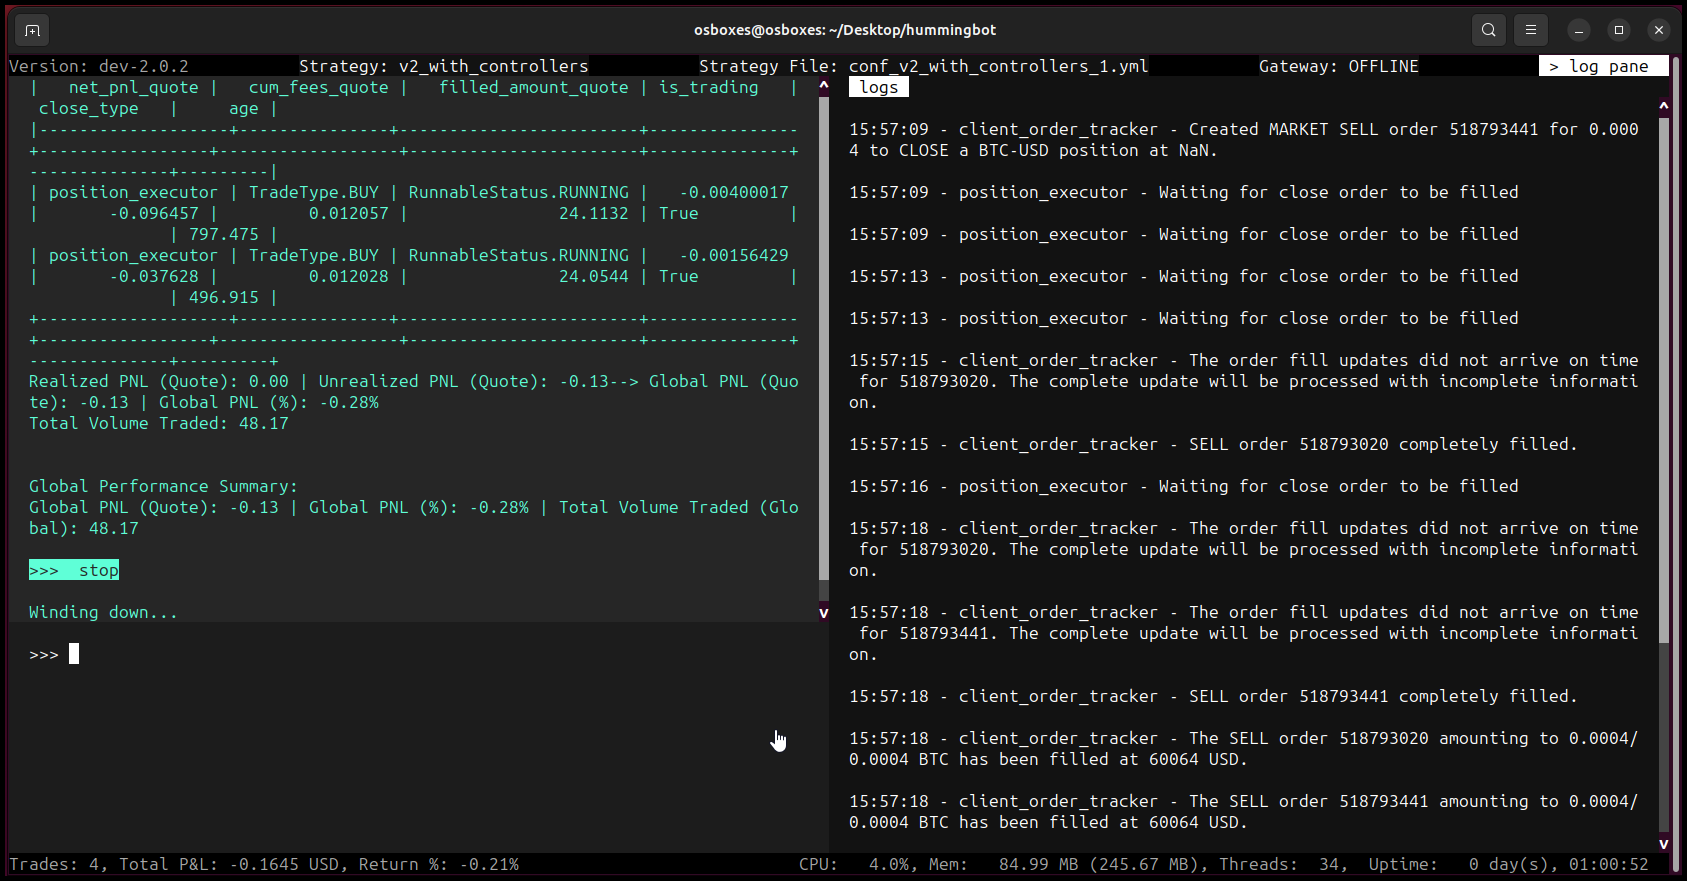Select the logs tab
Viewport: 1687px width, 881px height.
pyautogui.click(x=878, y=88)
